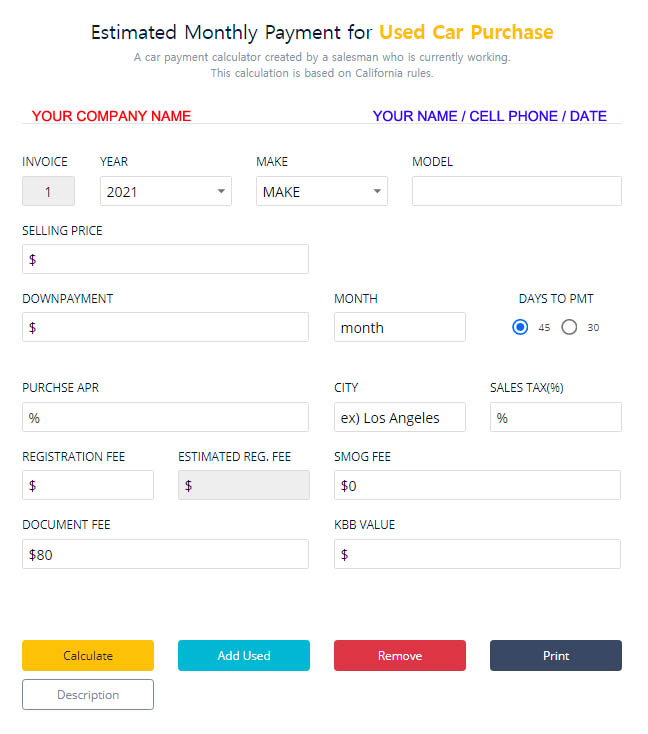Open the YEAR dropdown showing 2021
Screen dimensions: 648x734
pos(166,192)
